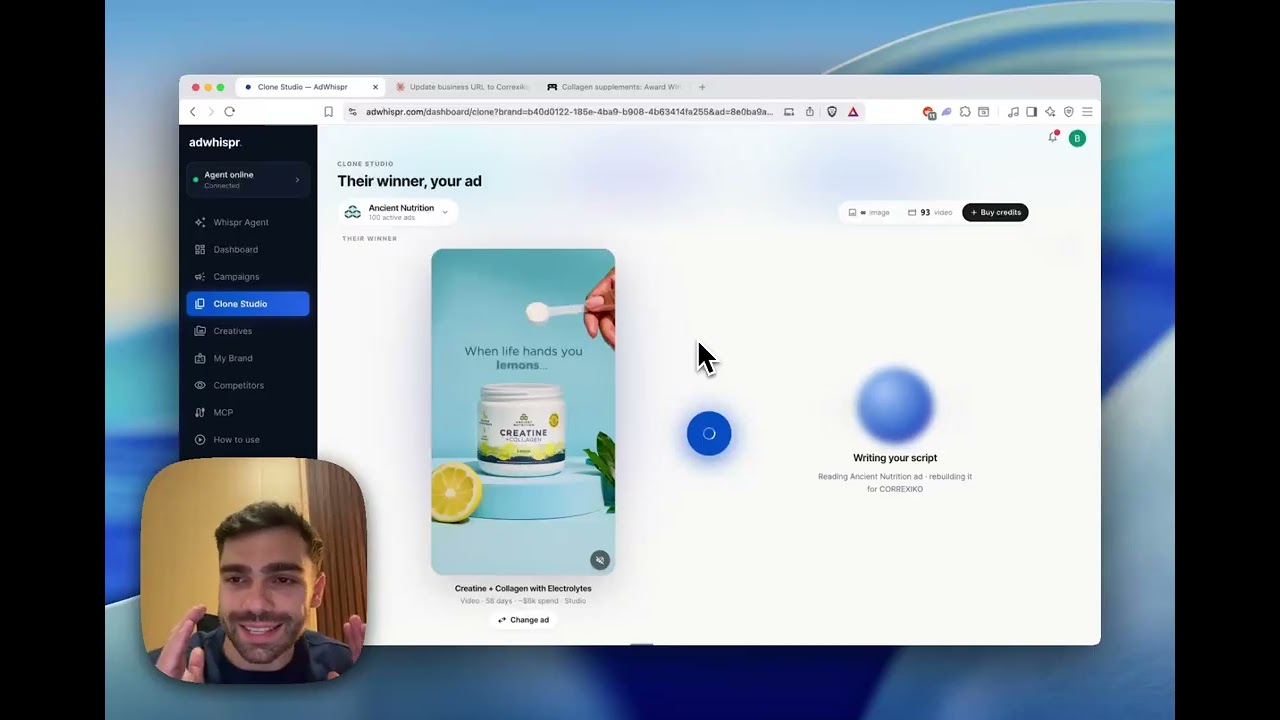Click the Brave Rewards triangle icon
This screenshot has width=1280, height=720.
(x=853, y=112)
